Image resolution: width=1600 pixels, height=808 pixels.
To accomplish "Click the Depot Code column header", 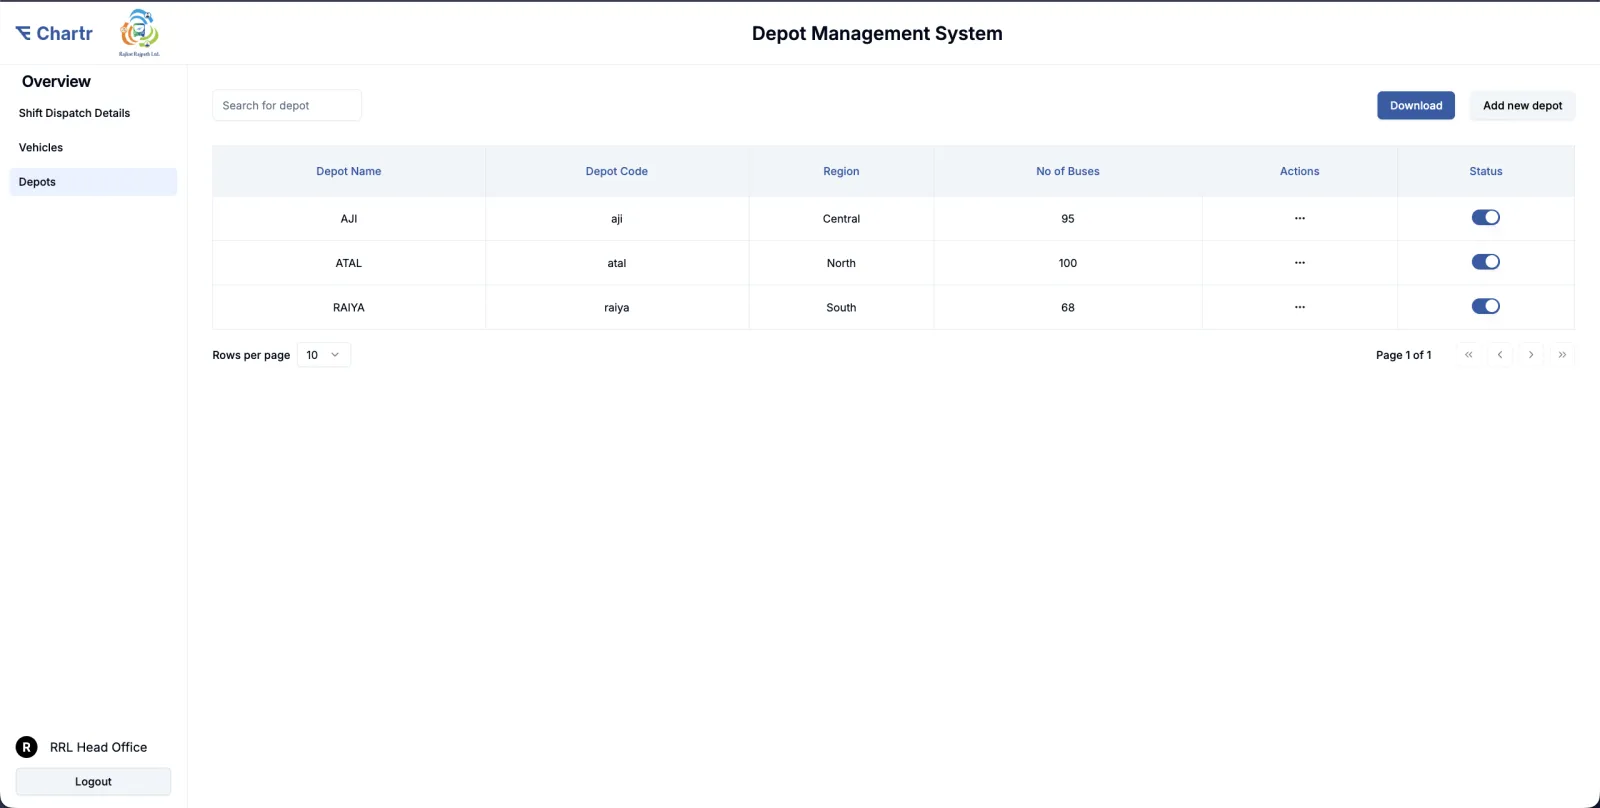I will tap(617, 171).
